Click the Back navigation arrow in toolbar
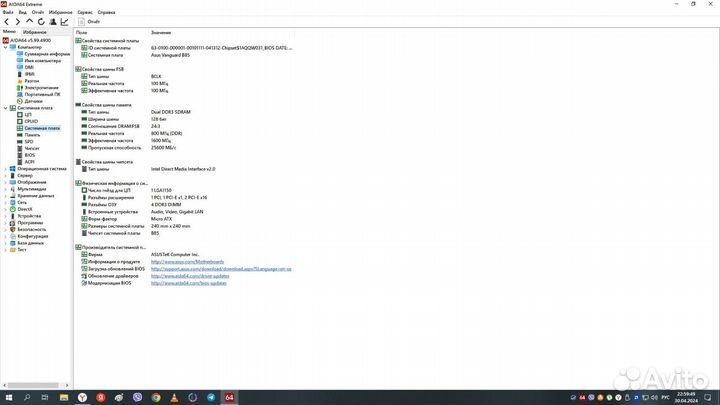 coord(5,21)
